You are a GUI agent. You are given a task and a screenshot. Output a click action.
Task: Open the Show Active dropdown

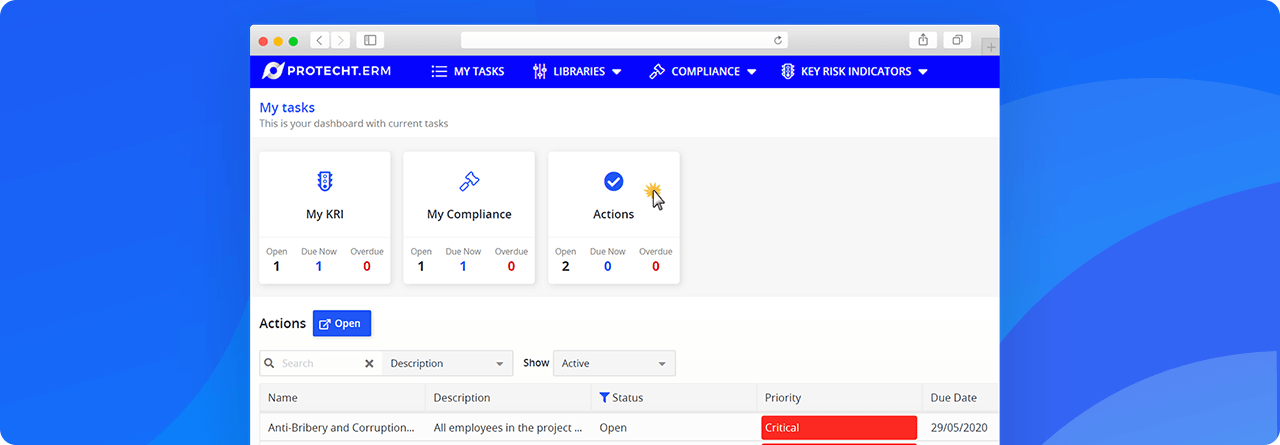coord(614,363)
